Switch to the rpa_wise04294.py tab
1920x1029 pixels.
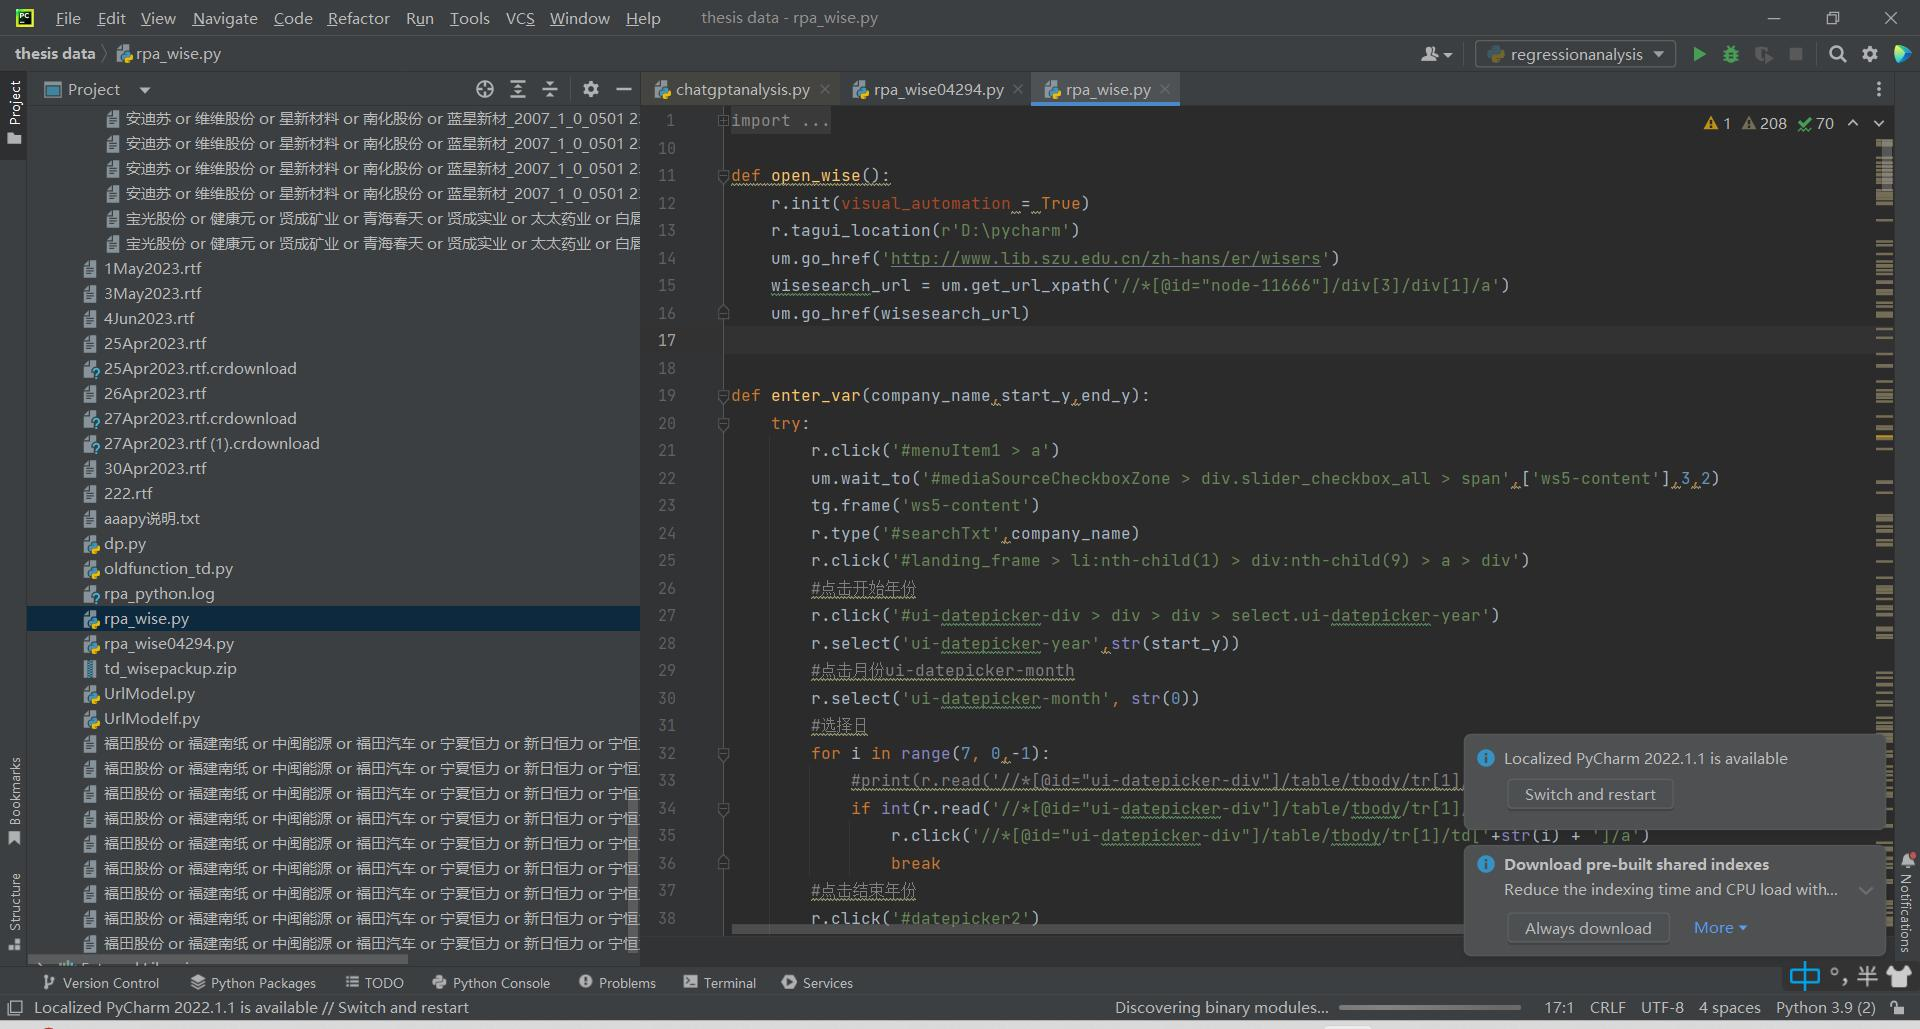(938, 89)
